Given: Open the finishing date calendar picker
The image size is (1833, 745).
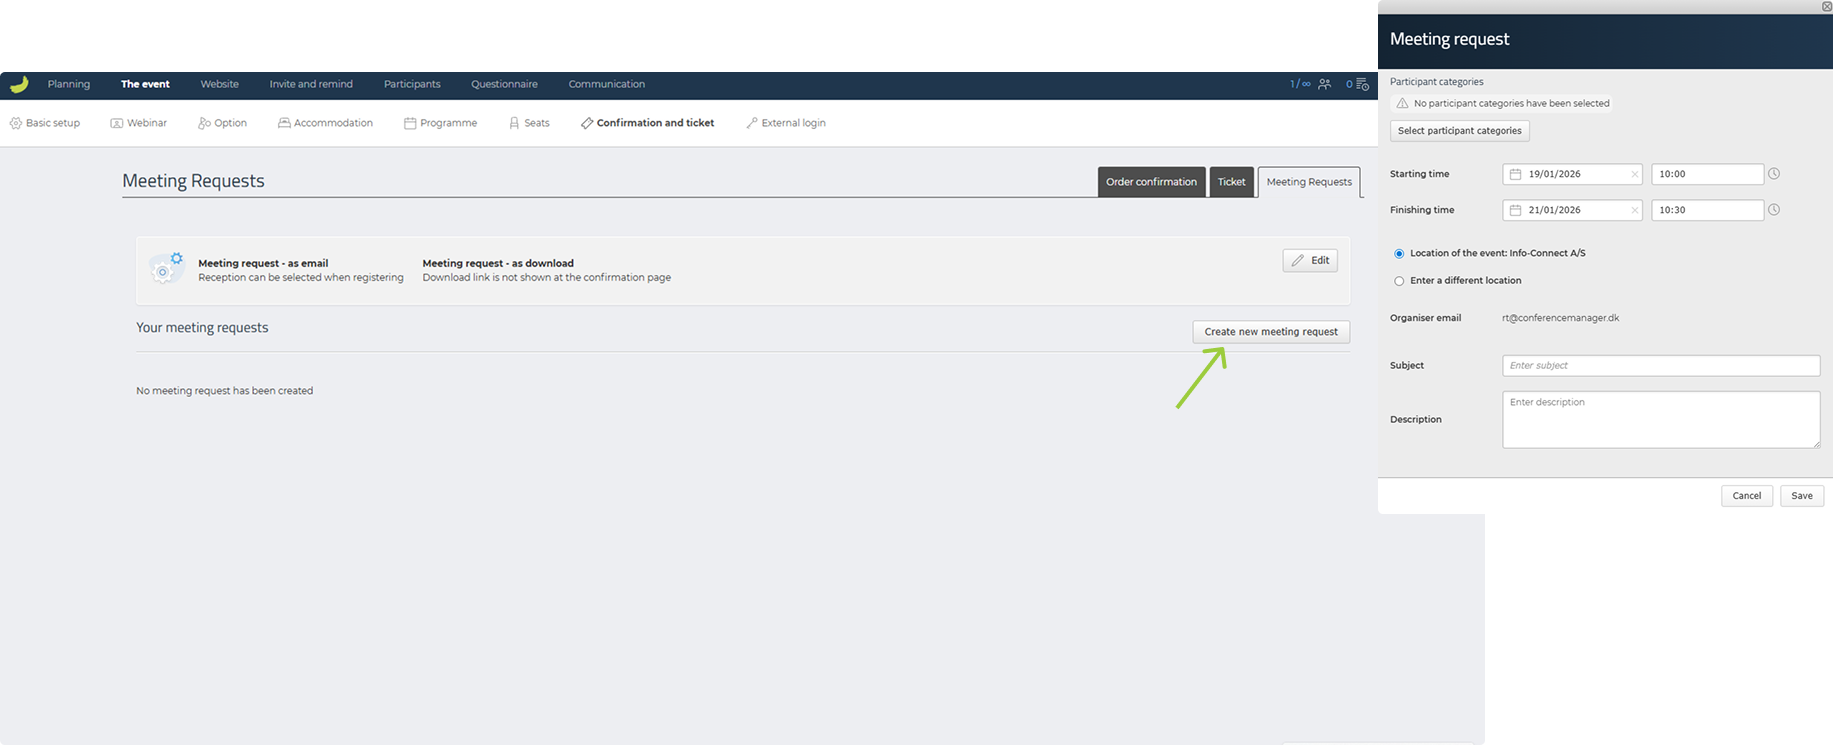Looking at the screenshot, I should click(x=1515, y=211).
